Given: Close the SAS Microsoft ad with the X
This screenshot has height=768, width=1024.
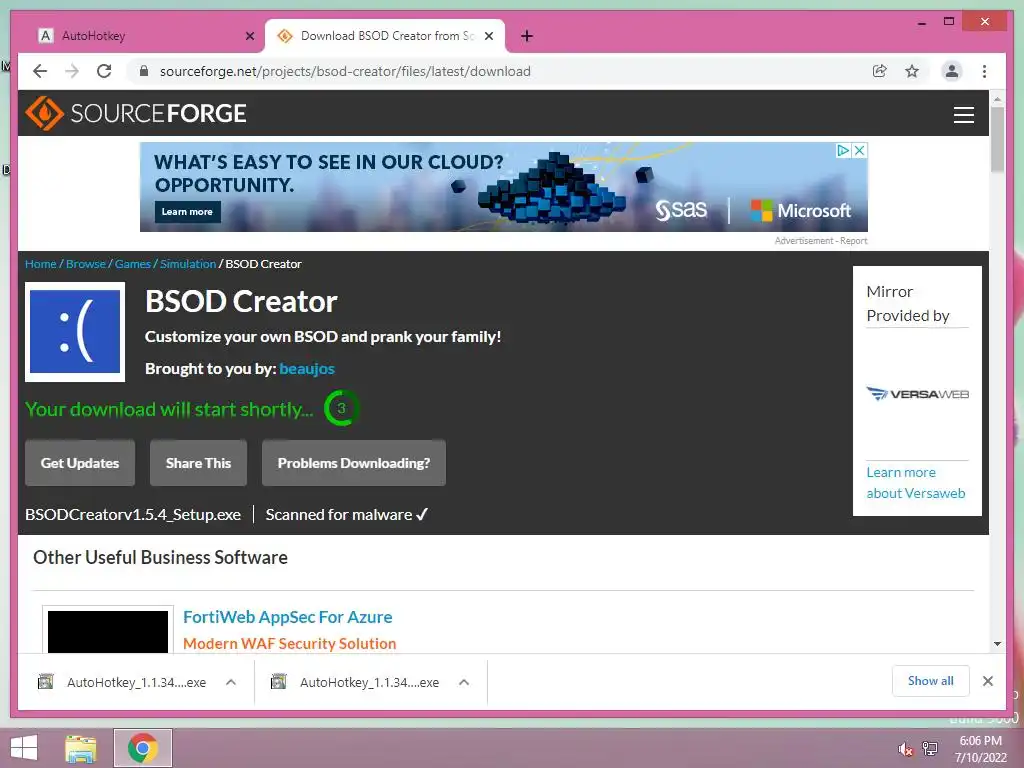Looking at the screenshot, I should click(x=860, y=150).
